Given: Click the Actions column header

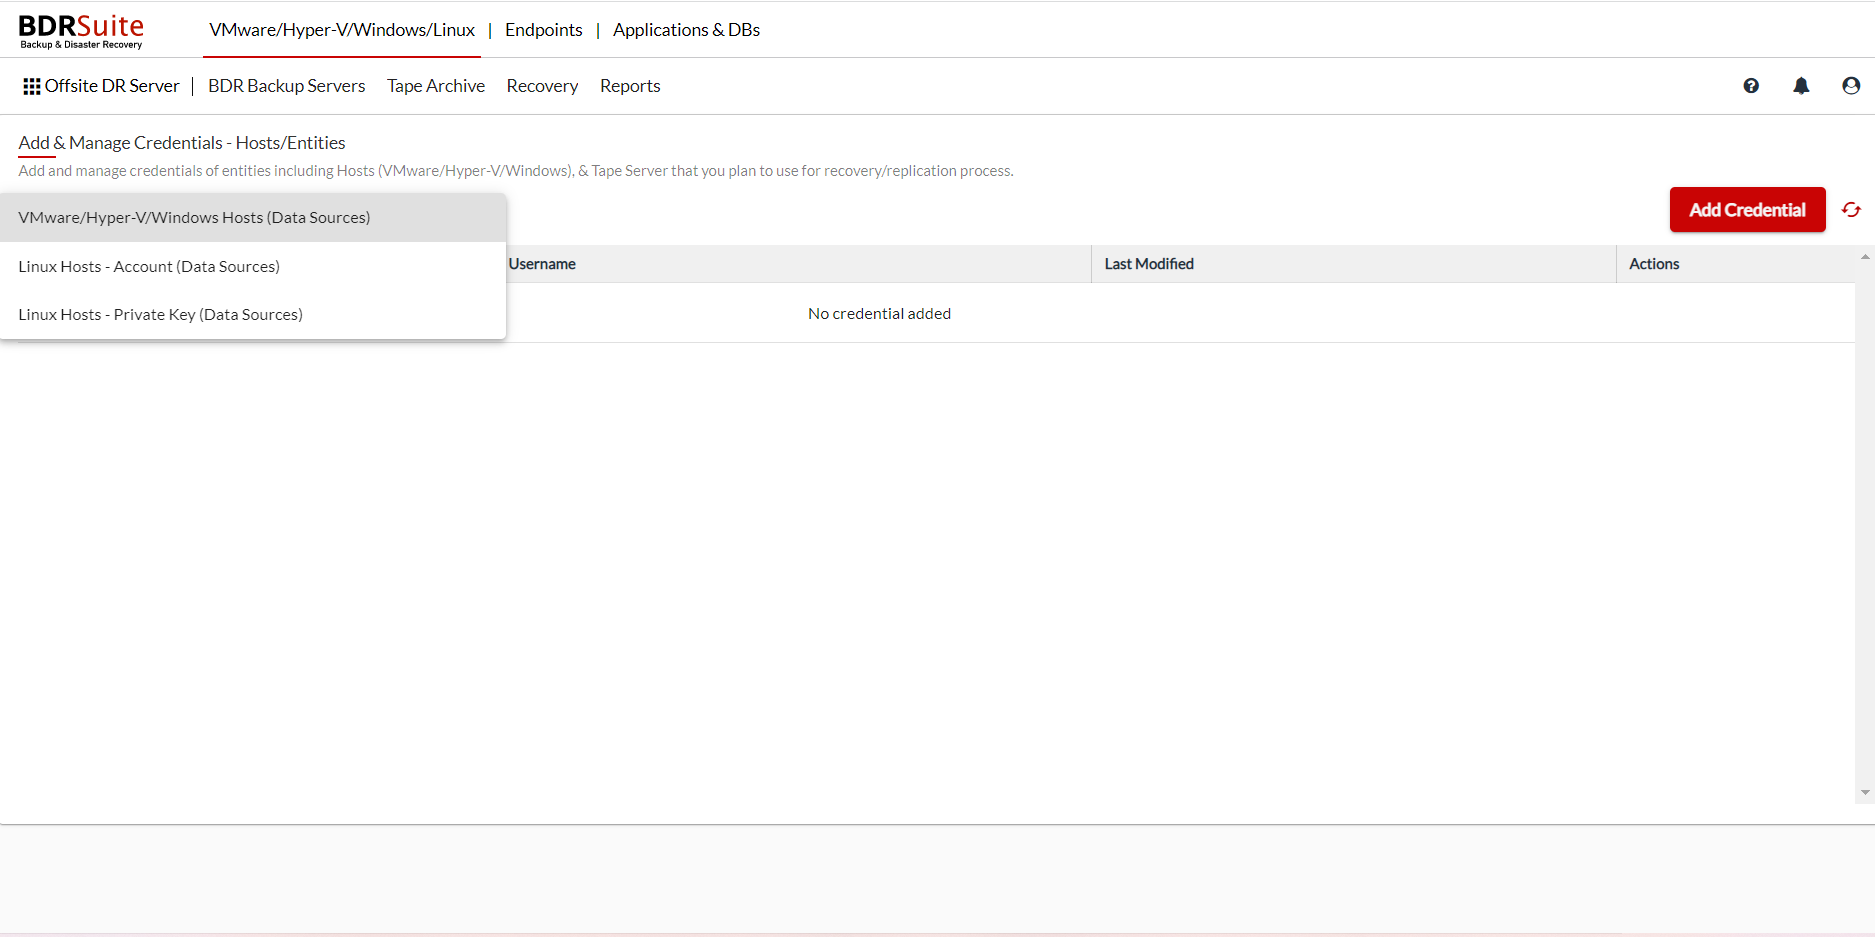Looking at the screenshot, I should 1654,264.
